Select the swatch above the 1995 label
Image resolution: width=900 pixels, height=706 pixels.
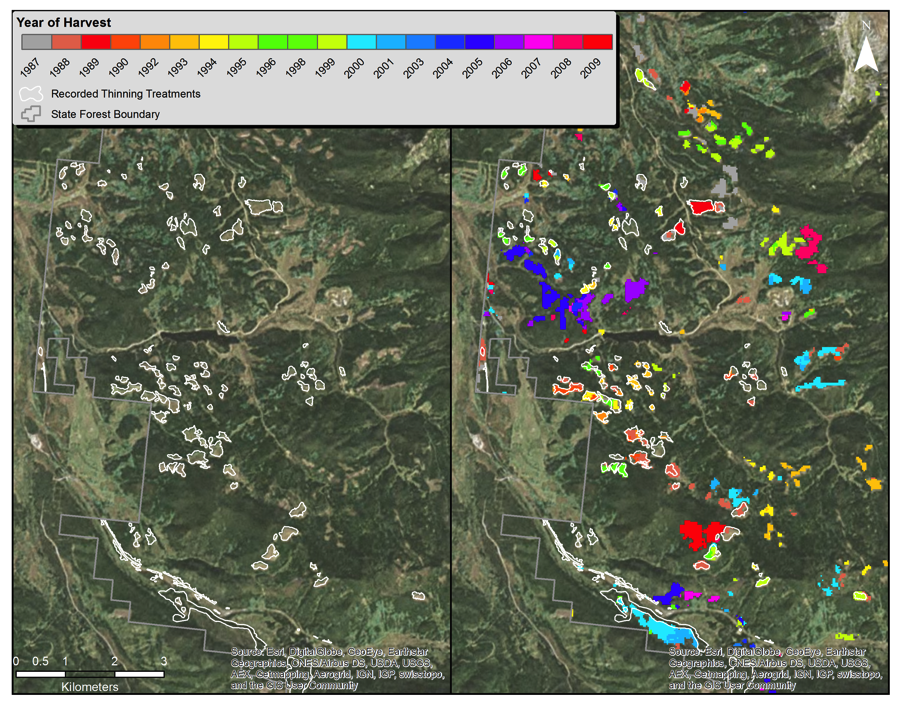click(x=243, y=42)
